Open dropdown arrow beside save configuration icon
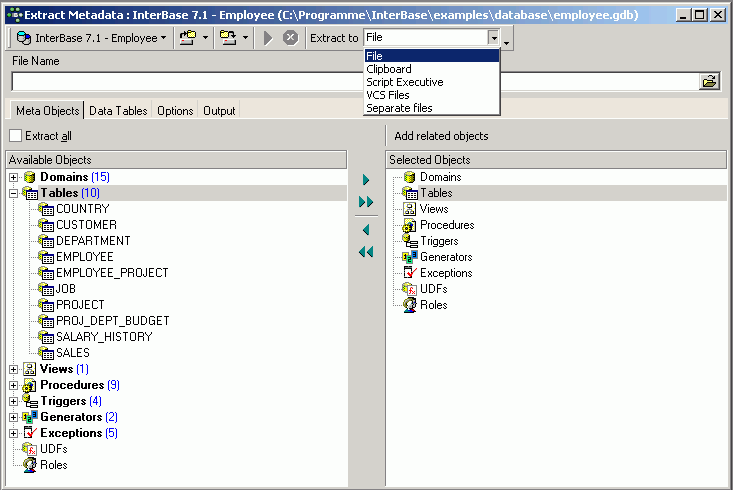Screen dimensions: 733x490 pyautogui.click(x=245, y=38)
